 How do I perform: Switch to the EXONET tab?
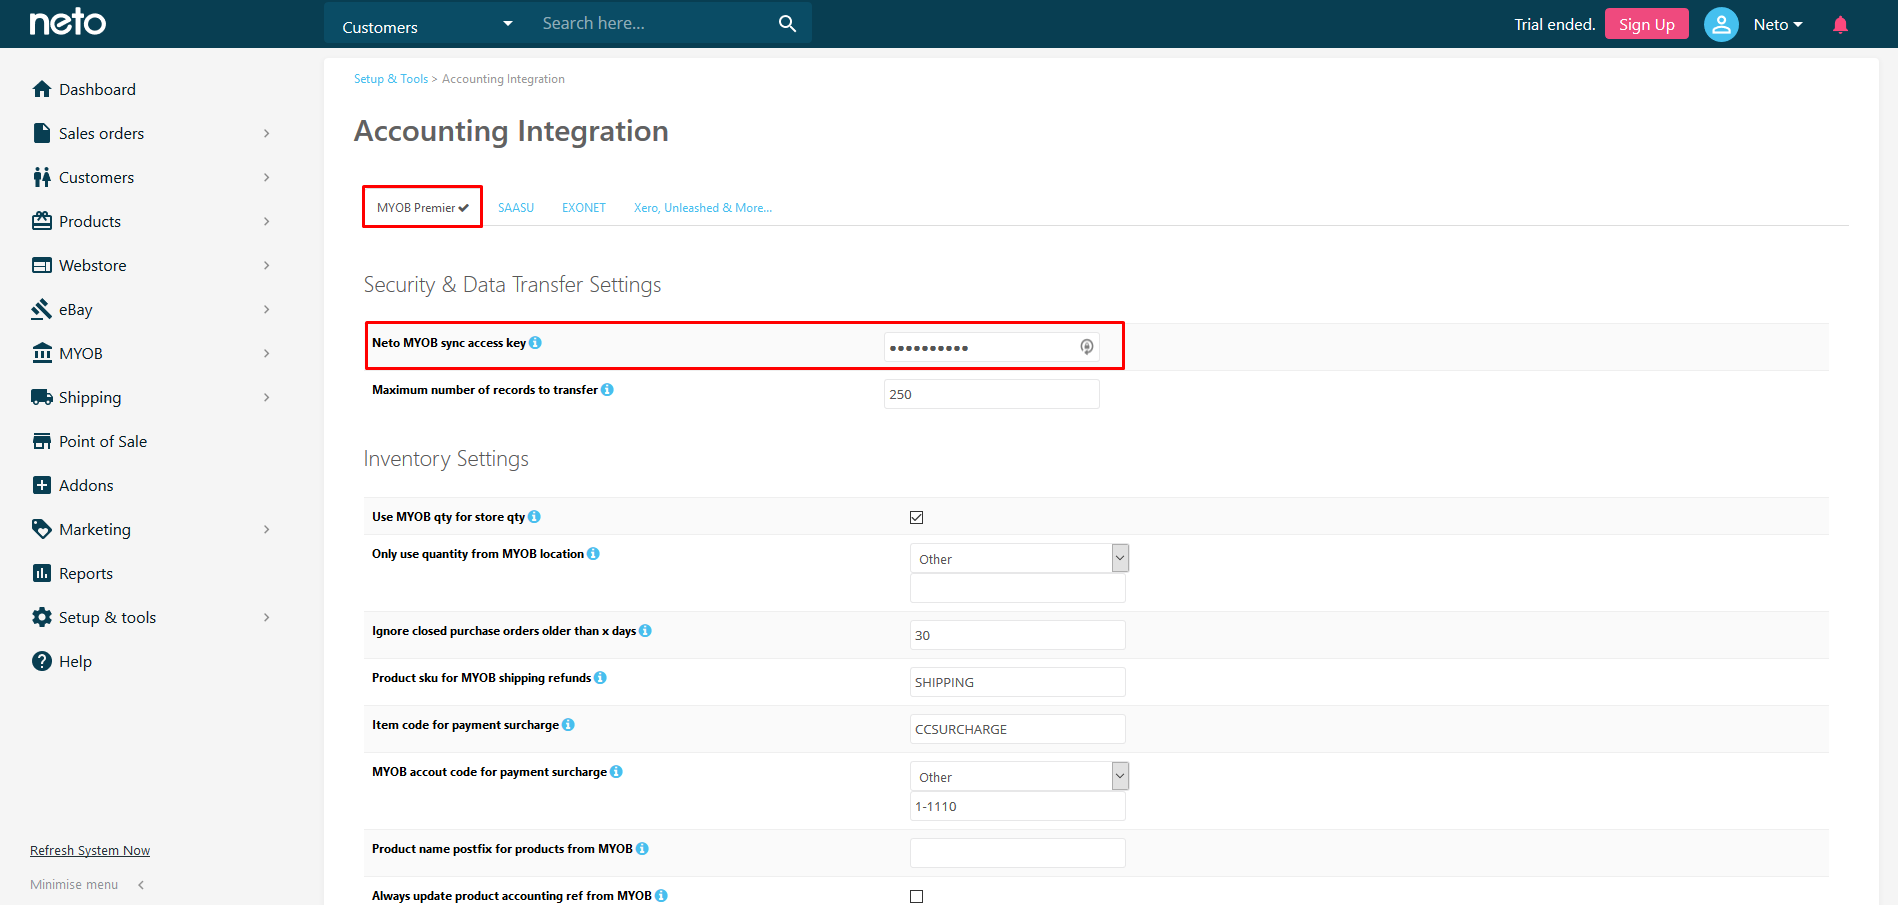pos(584,208)
